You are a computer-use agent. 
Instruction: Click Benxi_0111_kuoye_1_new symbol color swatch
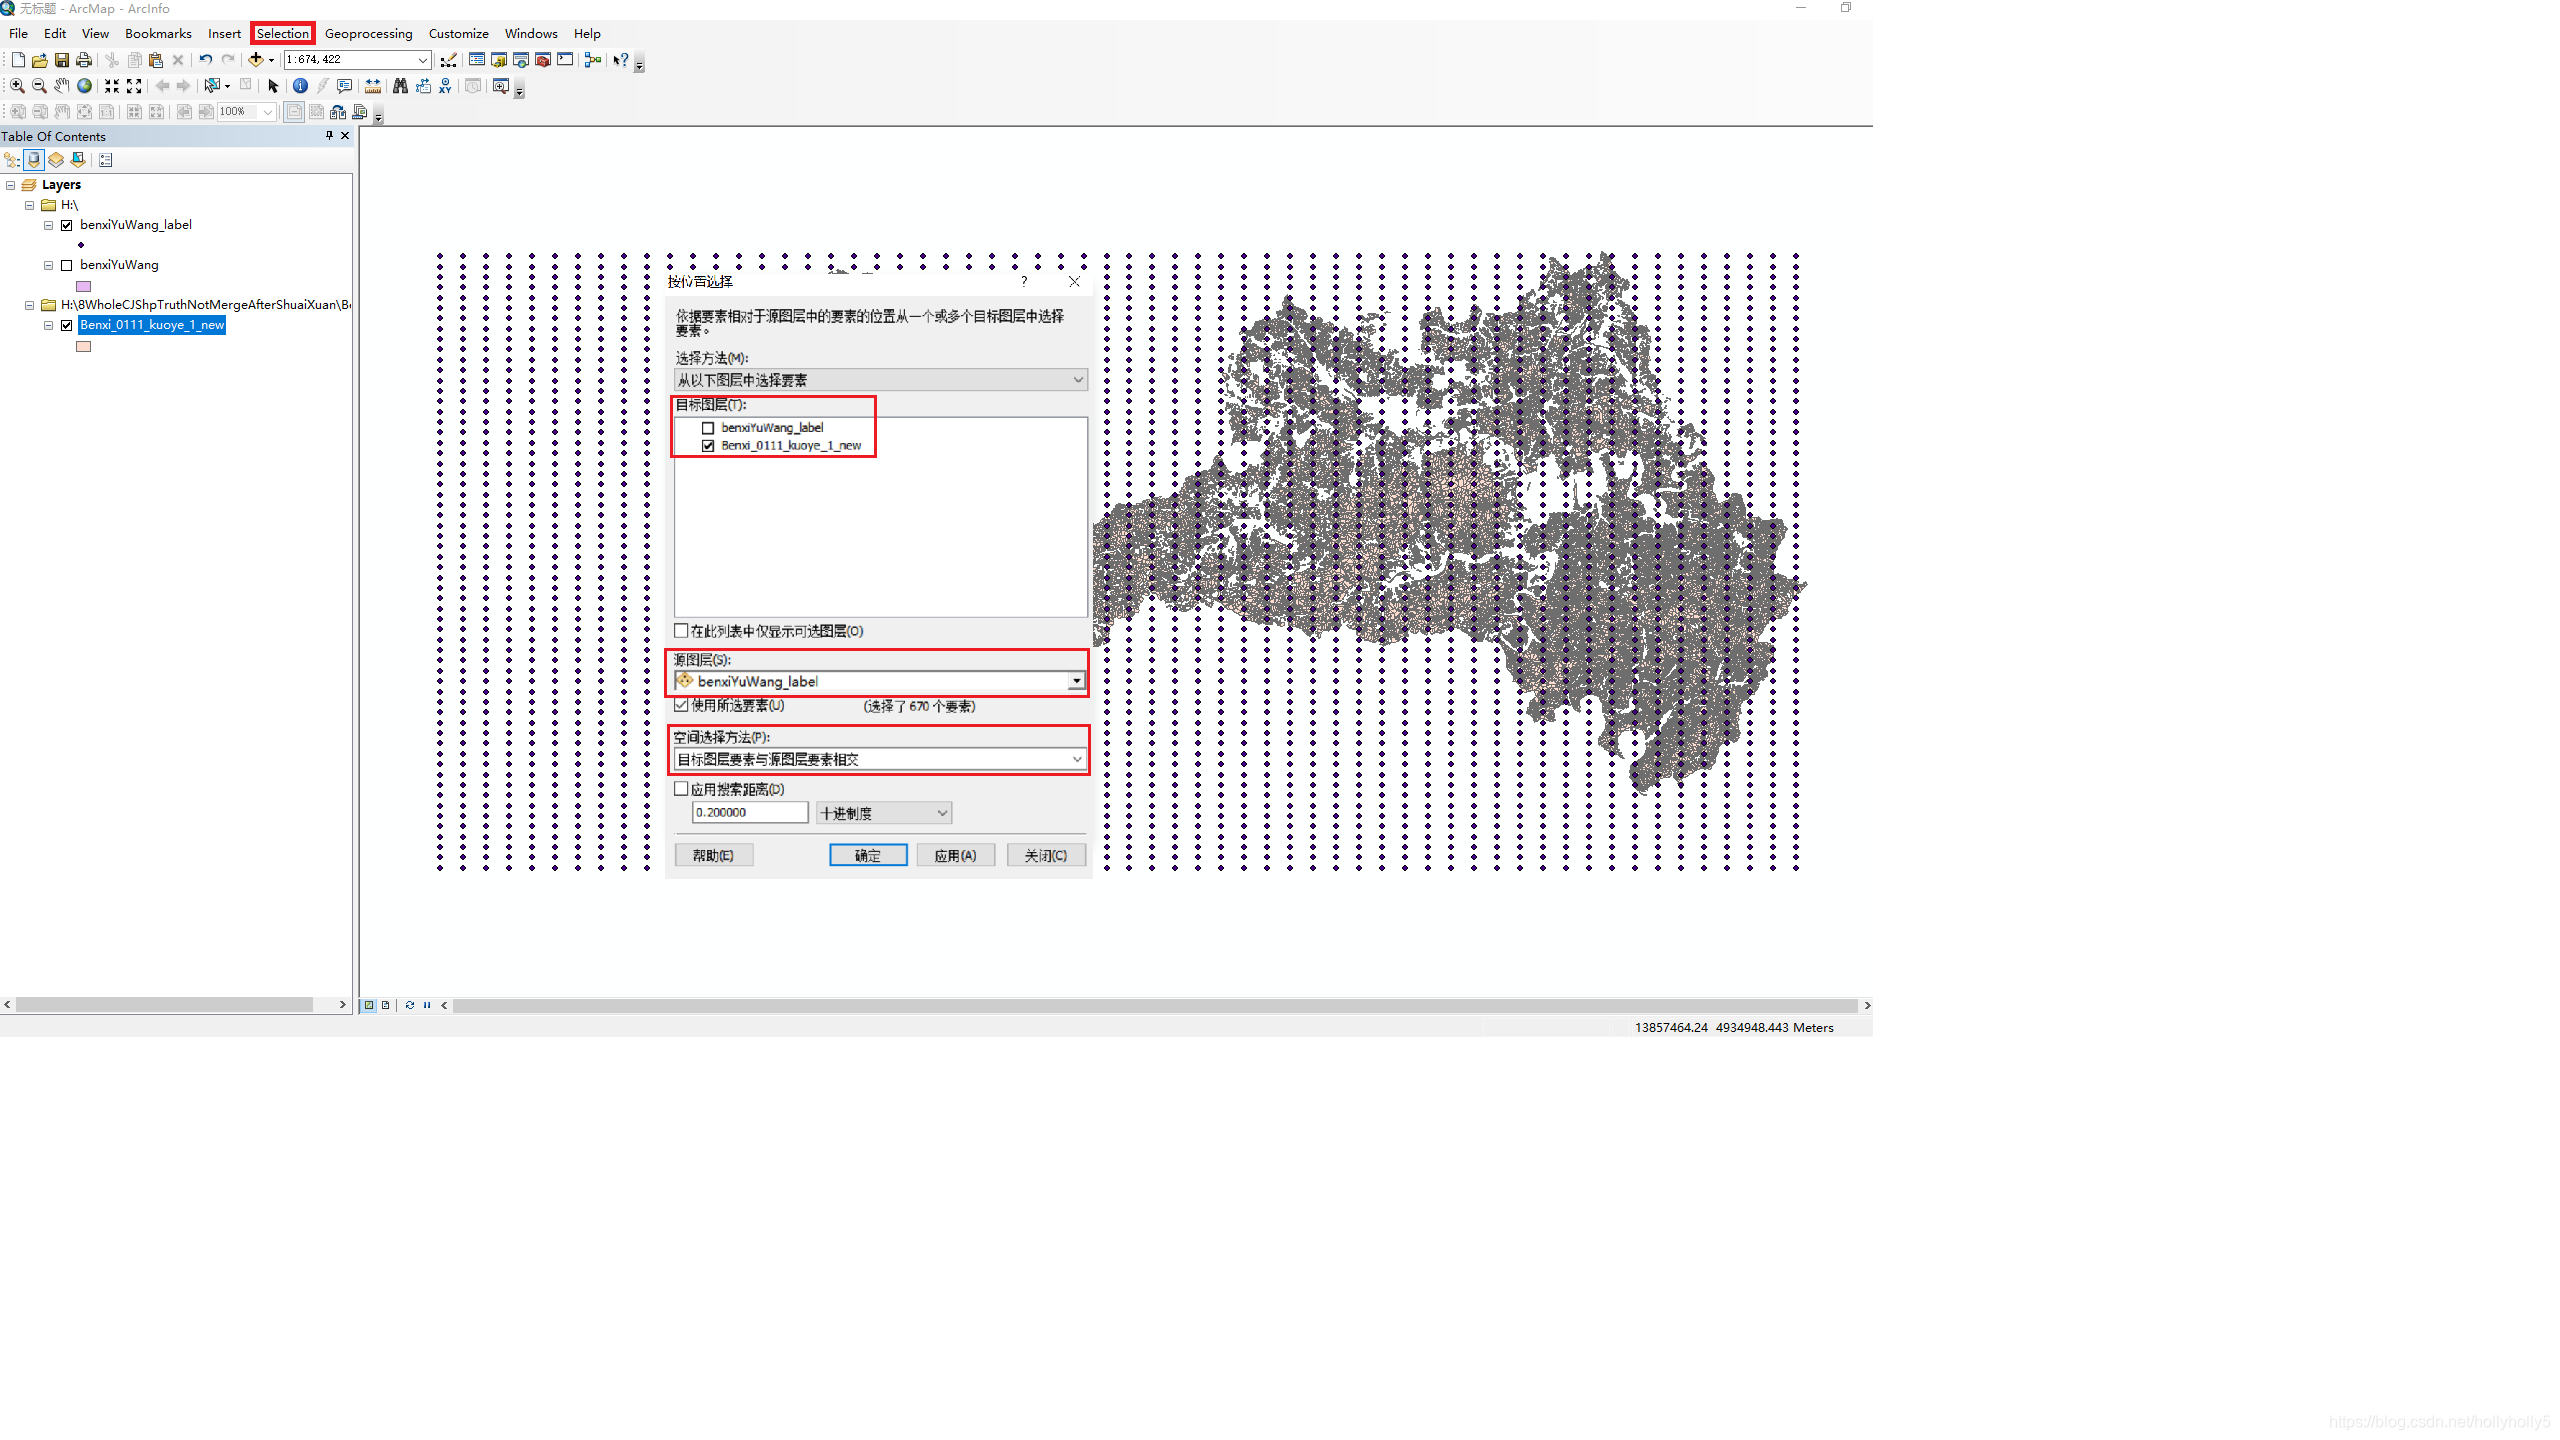(x=84, y=347)
